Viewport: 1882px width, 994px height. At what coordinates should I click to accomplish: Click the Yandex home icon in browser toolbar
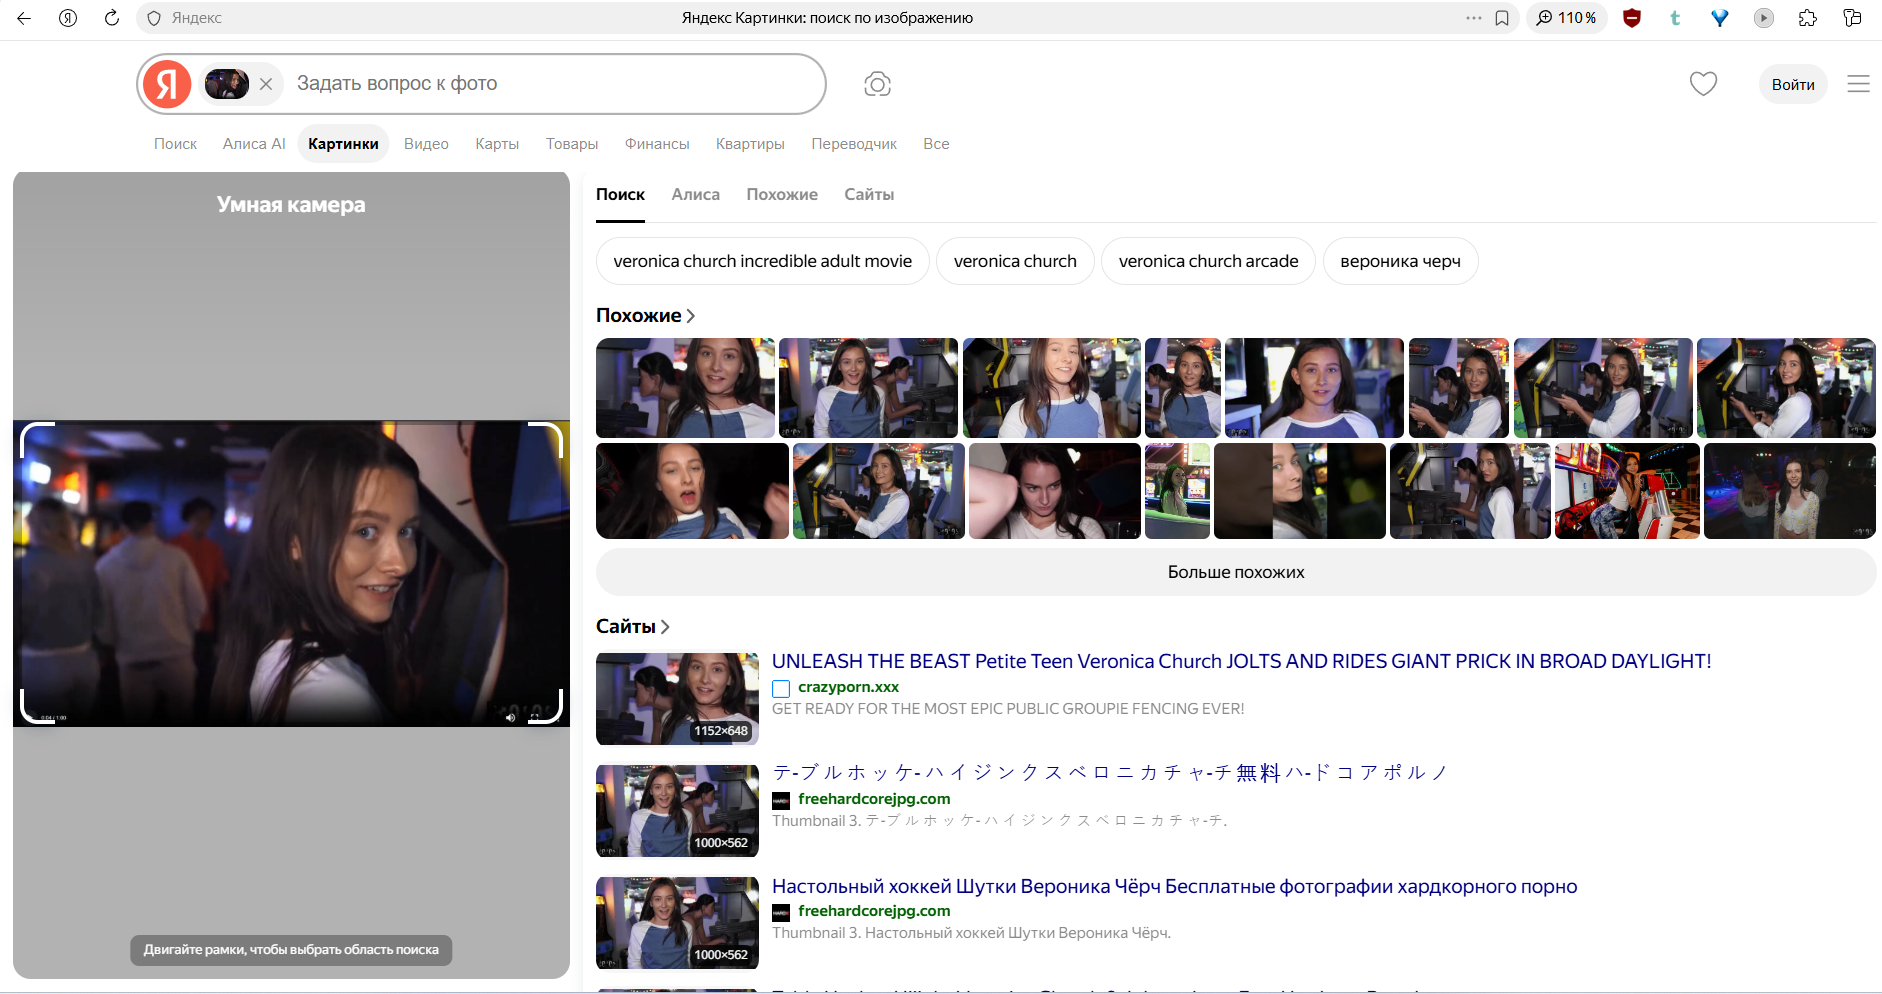pos(68,18)
